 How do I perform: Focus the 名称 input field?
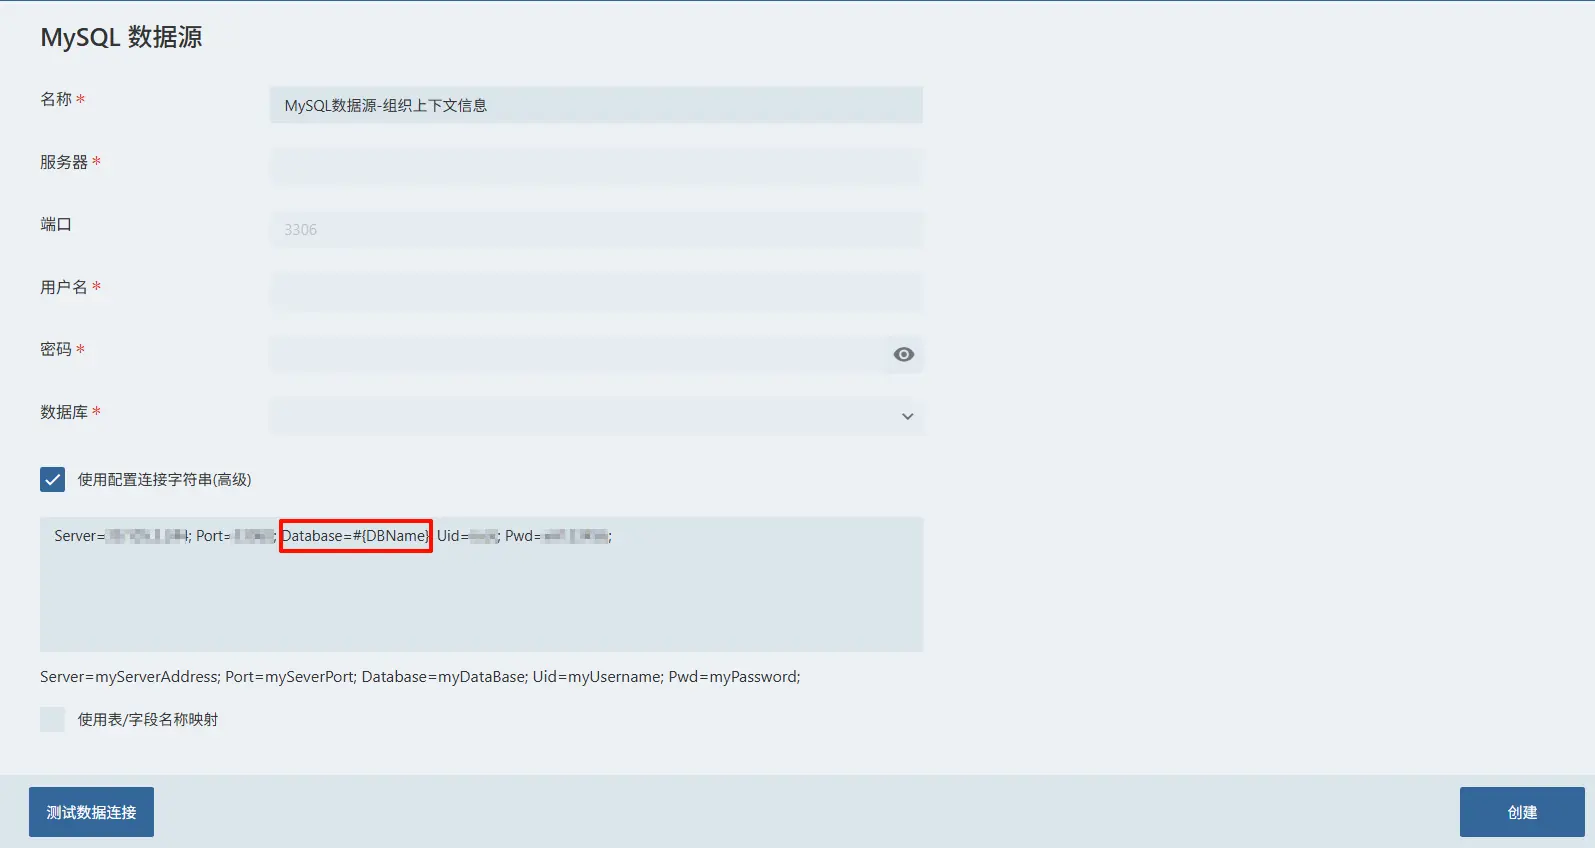tap(596, 105)
